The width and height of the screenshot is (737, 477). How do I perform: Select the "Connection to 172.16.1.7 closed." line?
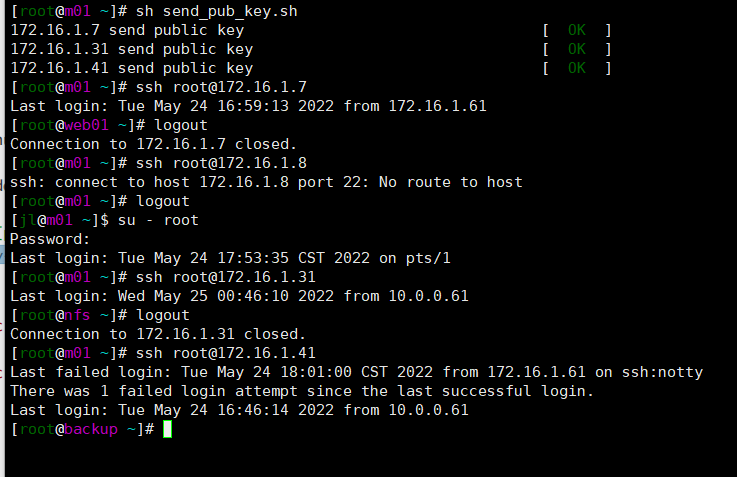(x=153, y=144)
